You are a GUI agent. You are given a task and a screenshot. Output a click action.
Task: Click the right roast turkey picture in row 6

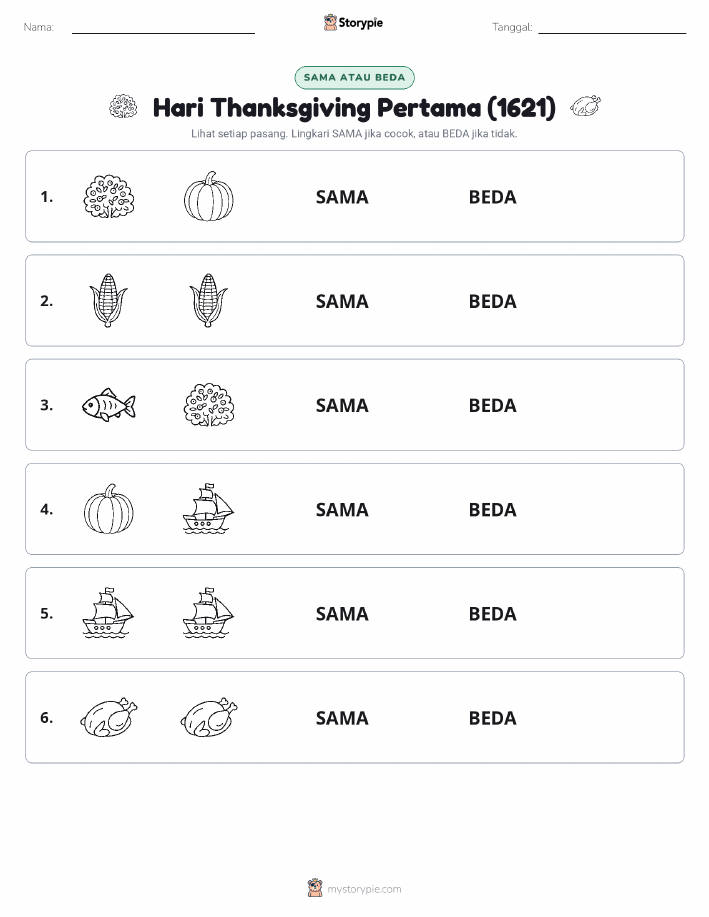point(209,717)
